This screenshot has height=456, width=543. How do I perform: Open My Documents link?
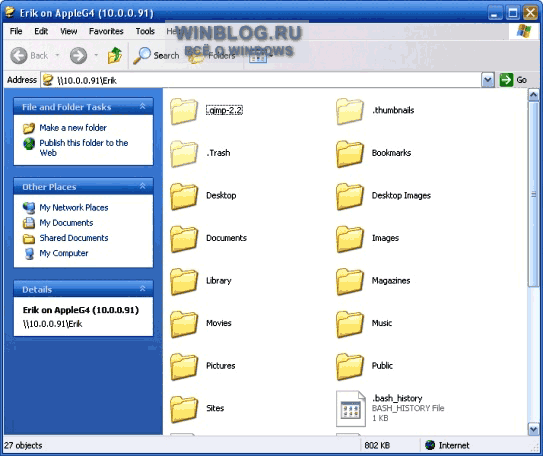point(66,223)
